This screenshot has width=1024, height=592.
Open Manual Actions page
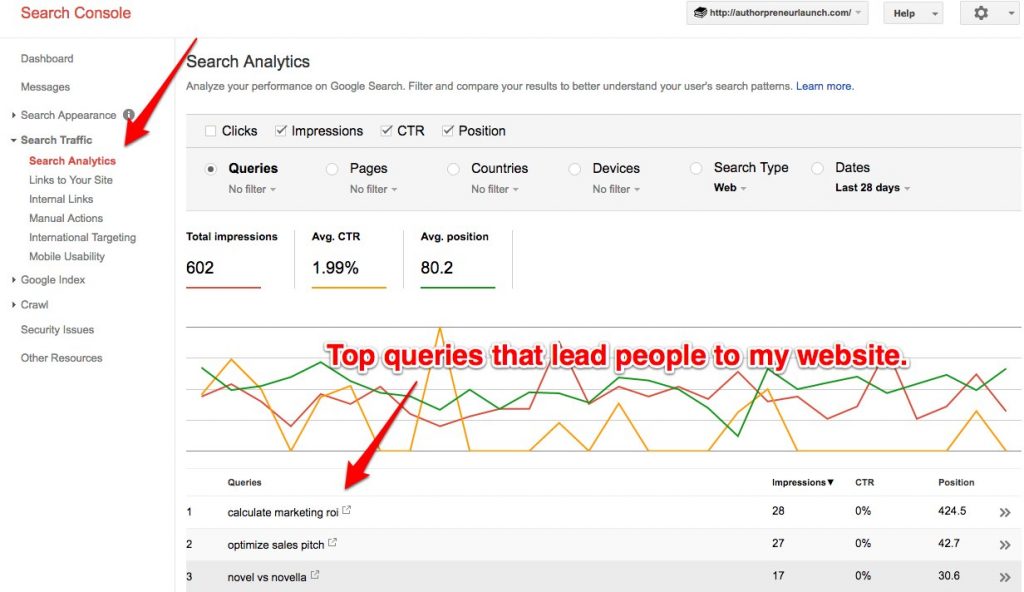[66, 218]
